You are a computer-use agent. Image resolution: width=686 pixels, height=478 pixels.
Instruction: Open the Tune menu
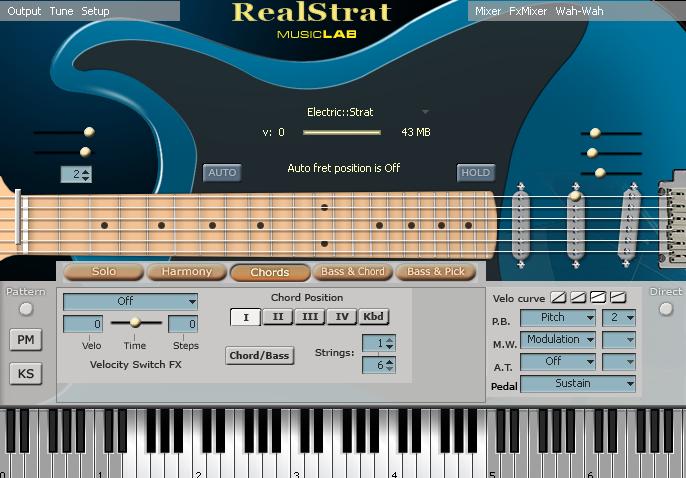[61, 11]
